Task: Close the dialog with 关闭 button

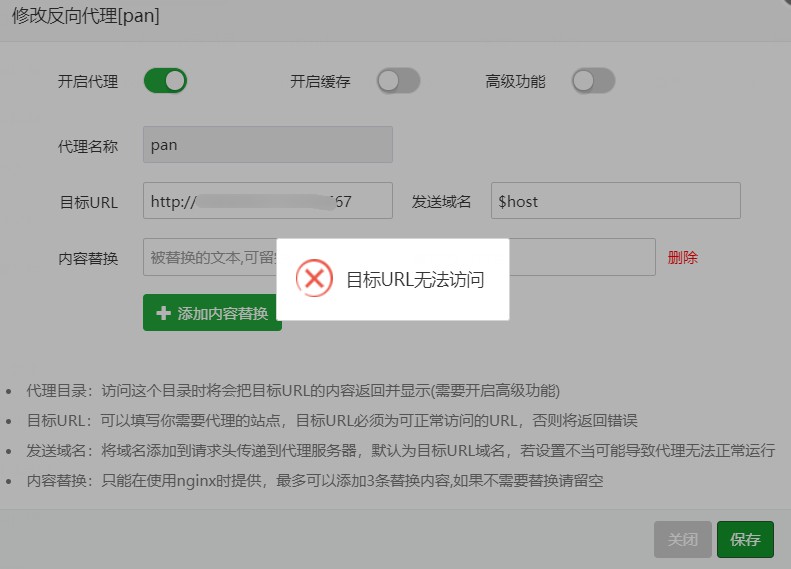Action: coord(683,540)
